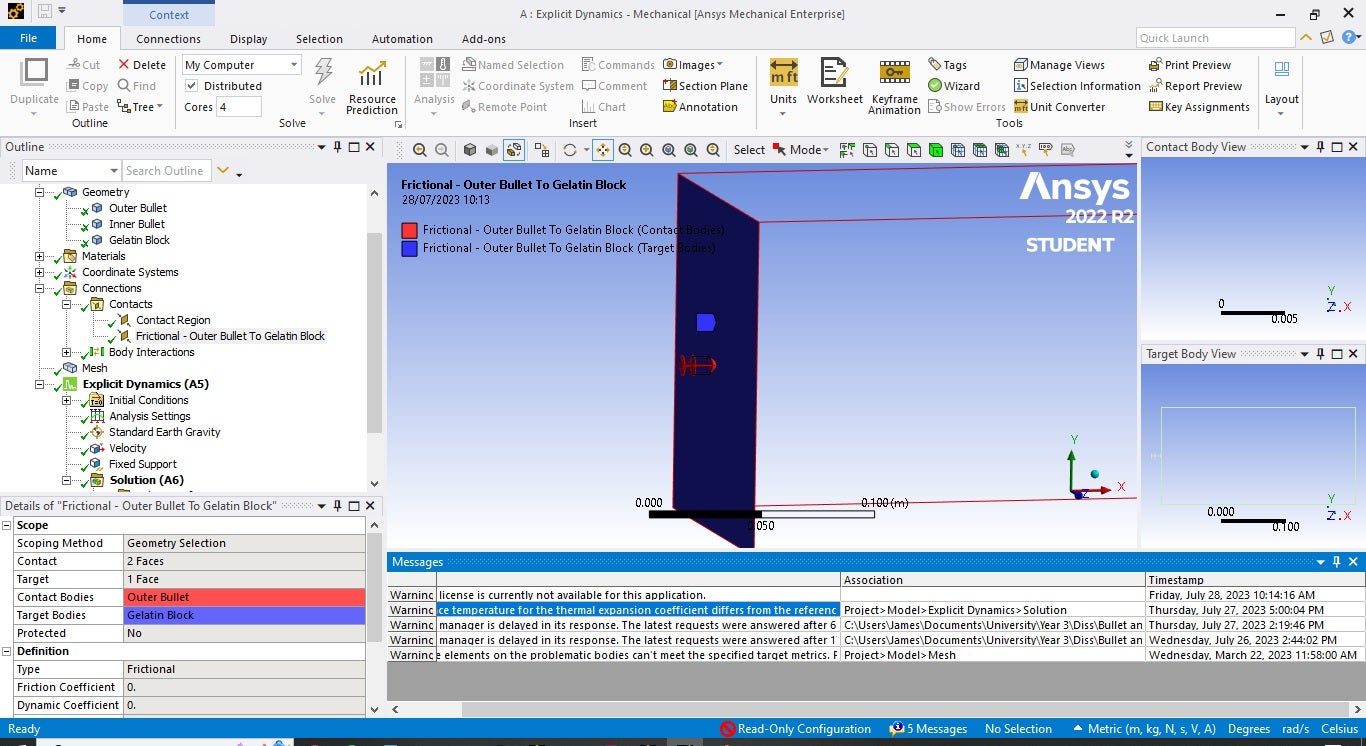Click Print Preview

pos(1190,65)
